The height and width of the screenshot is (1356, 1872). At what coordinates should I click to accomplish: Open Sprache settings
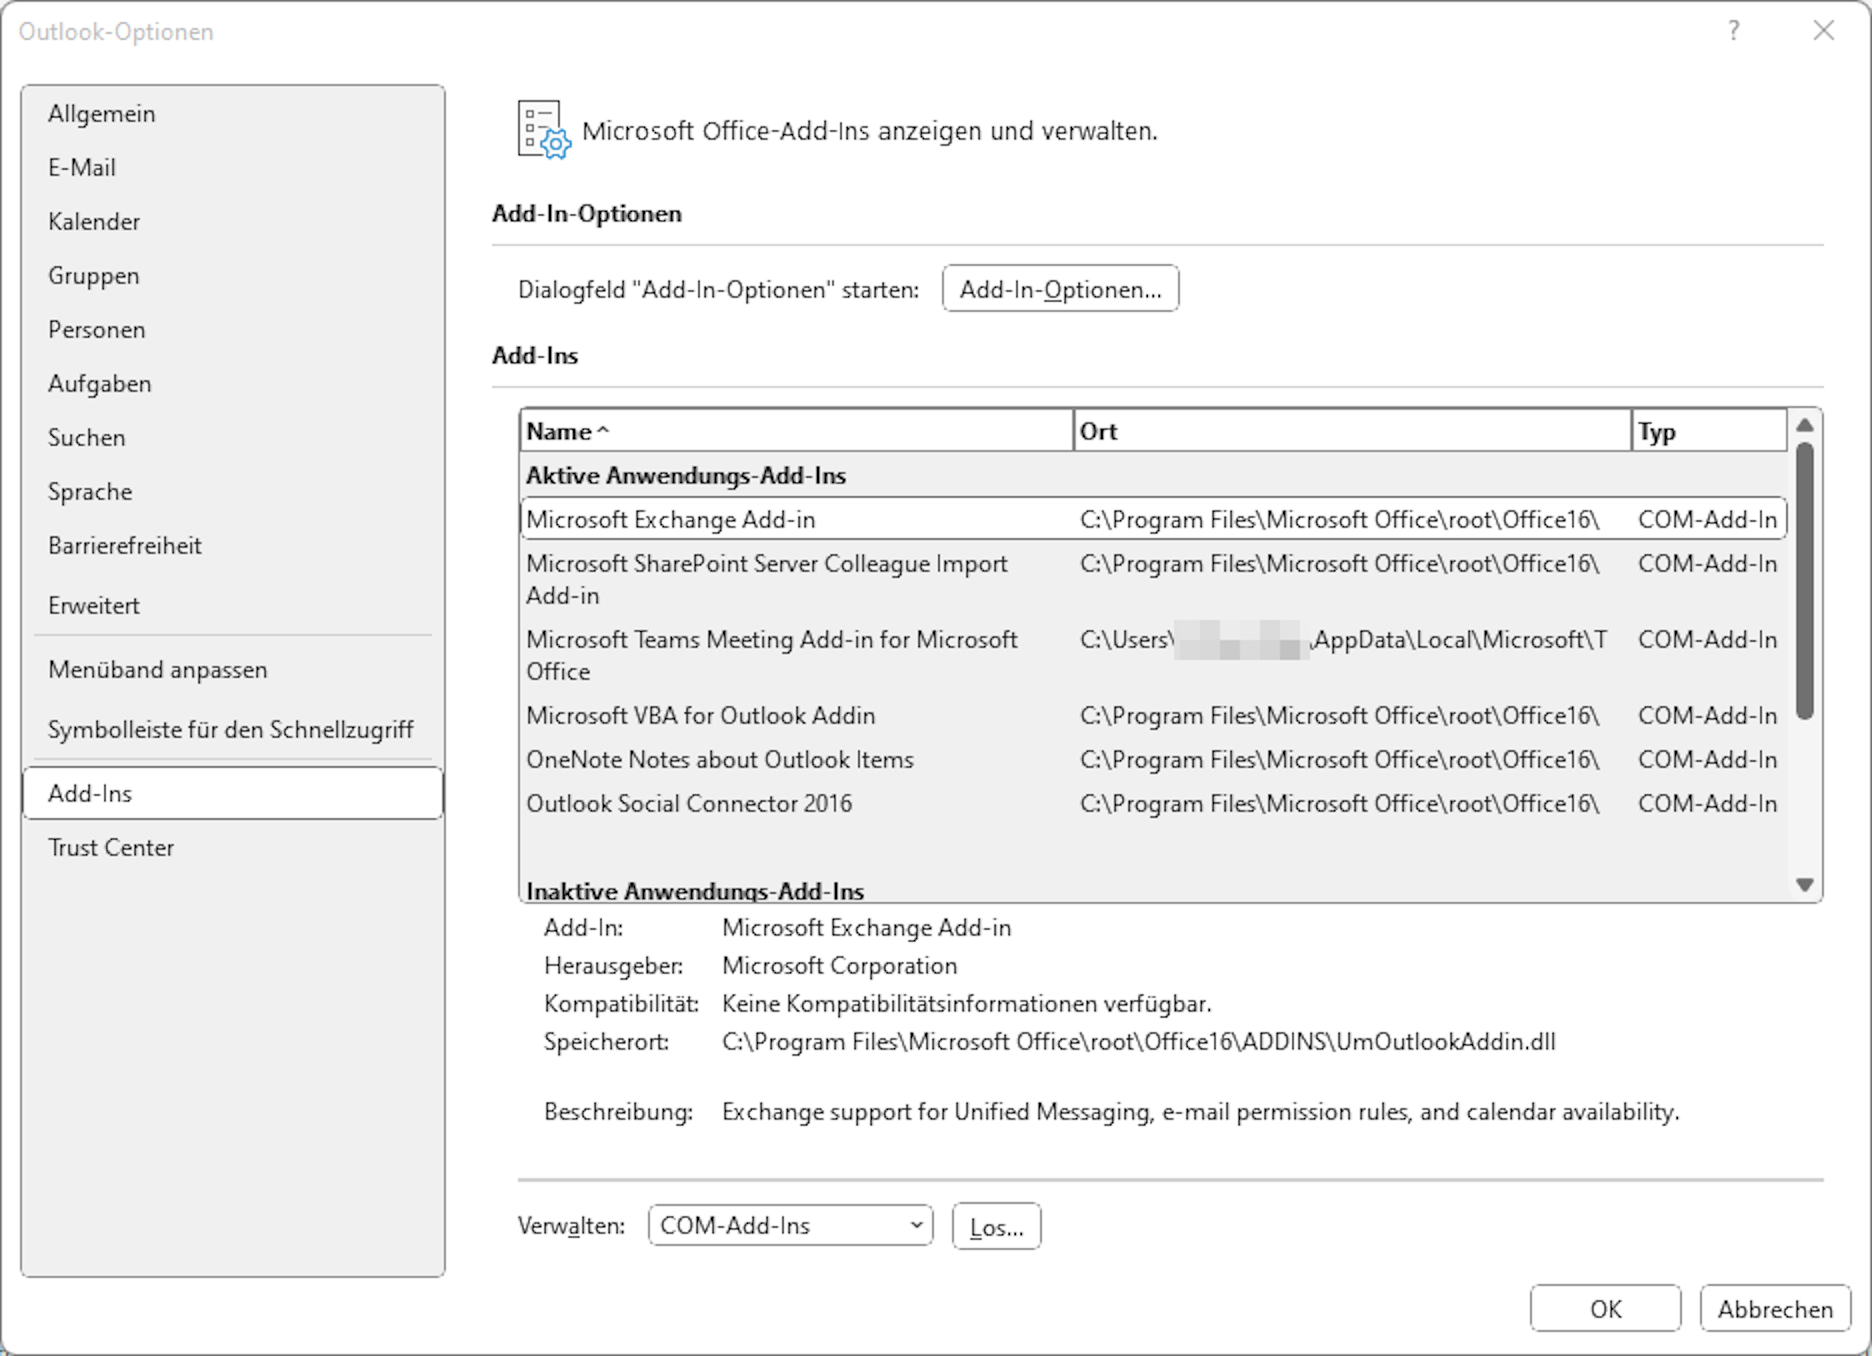(232, 492)
